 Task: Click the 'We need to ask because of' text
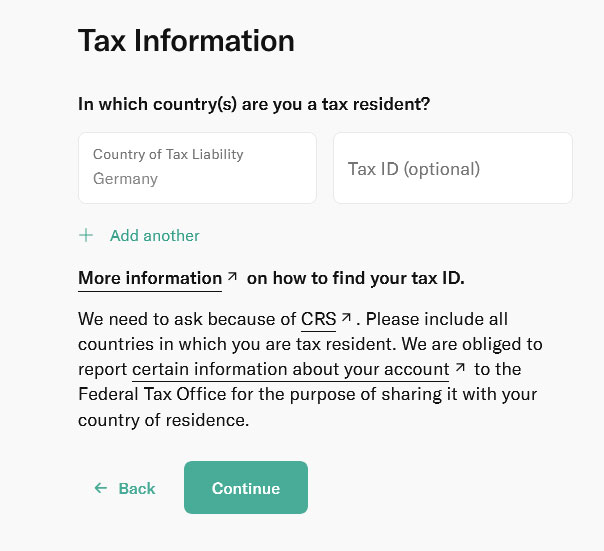point(186,320)
